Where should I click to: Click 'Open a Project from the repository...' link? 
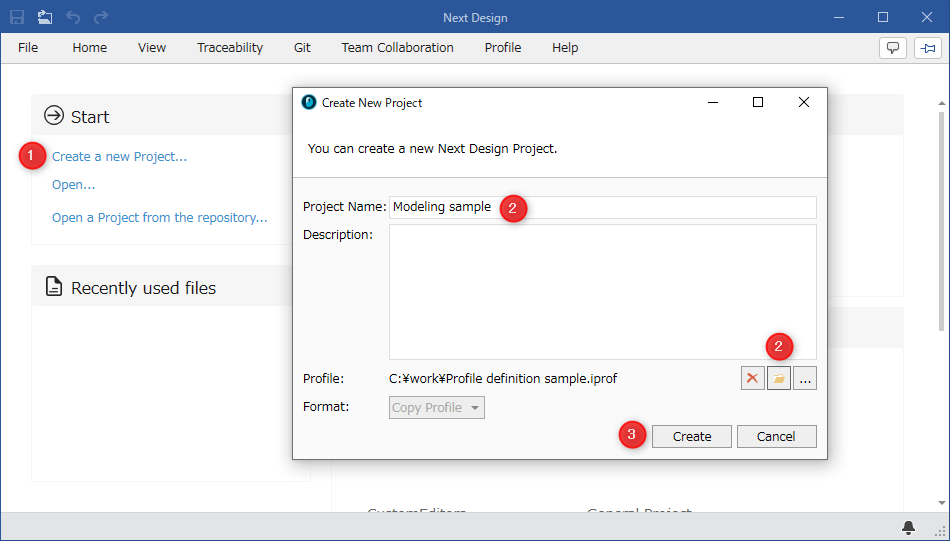point(159,217)
